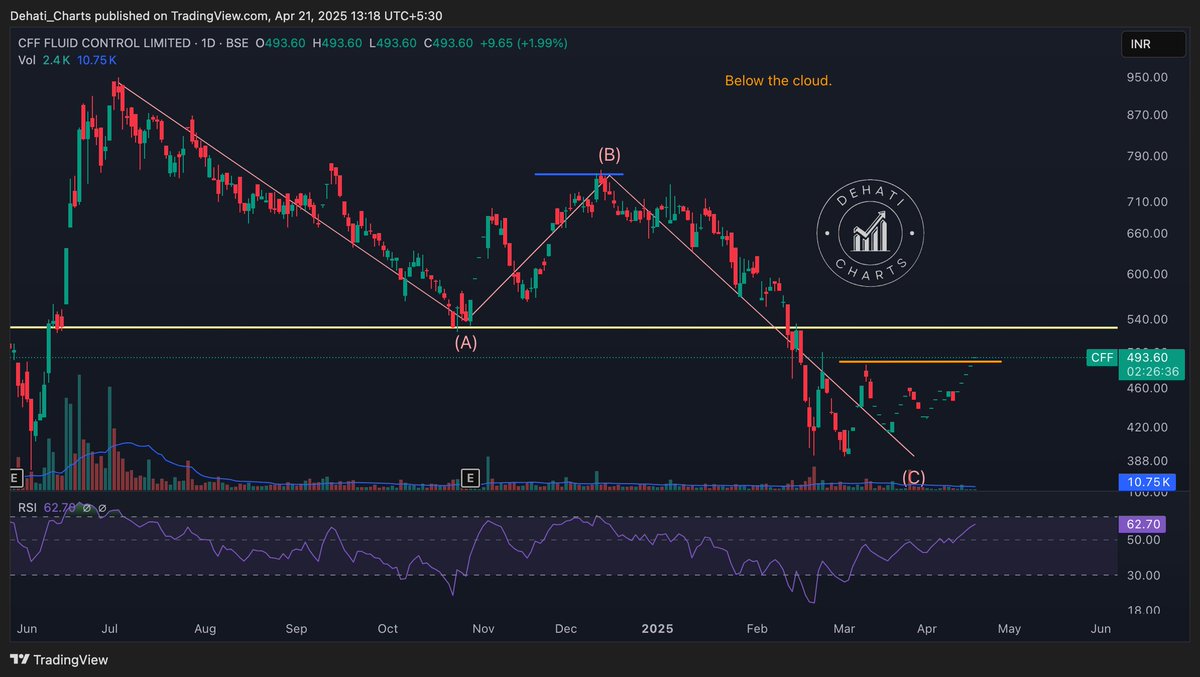Click the TradingView logo

click(58, 660)
